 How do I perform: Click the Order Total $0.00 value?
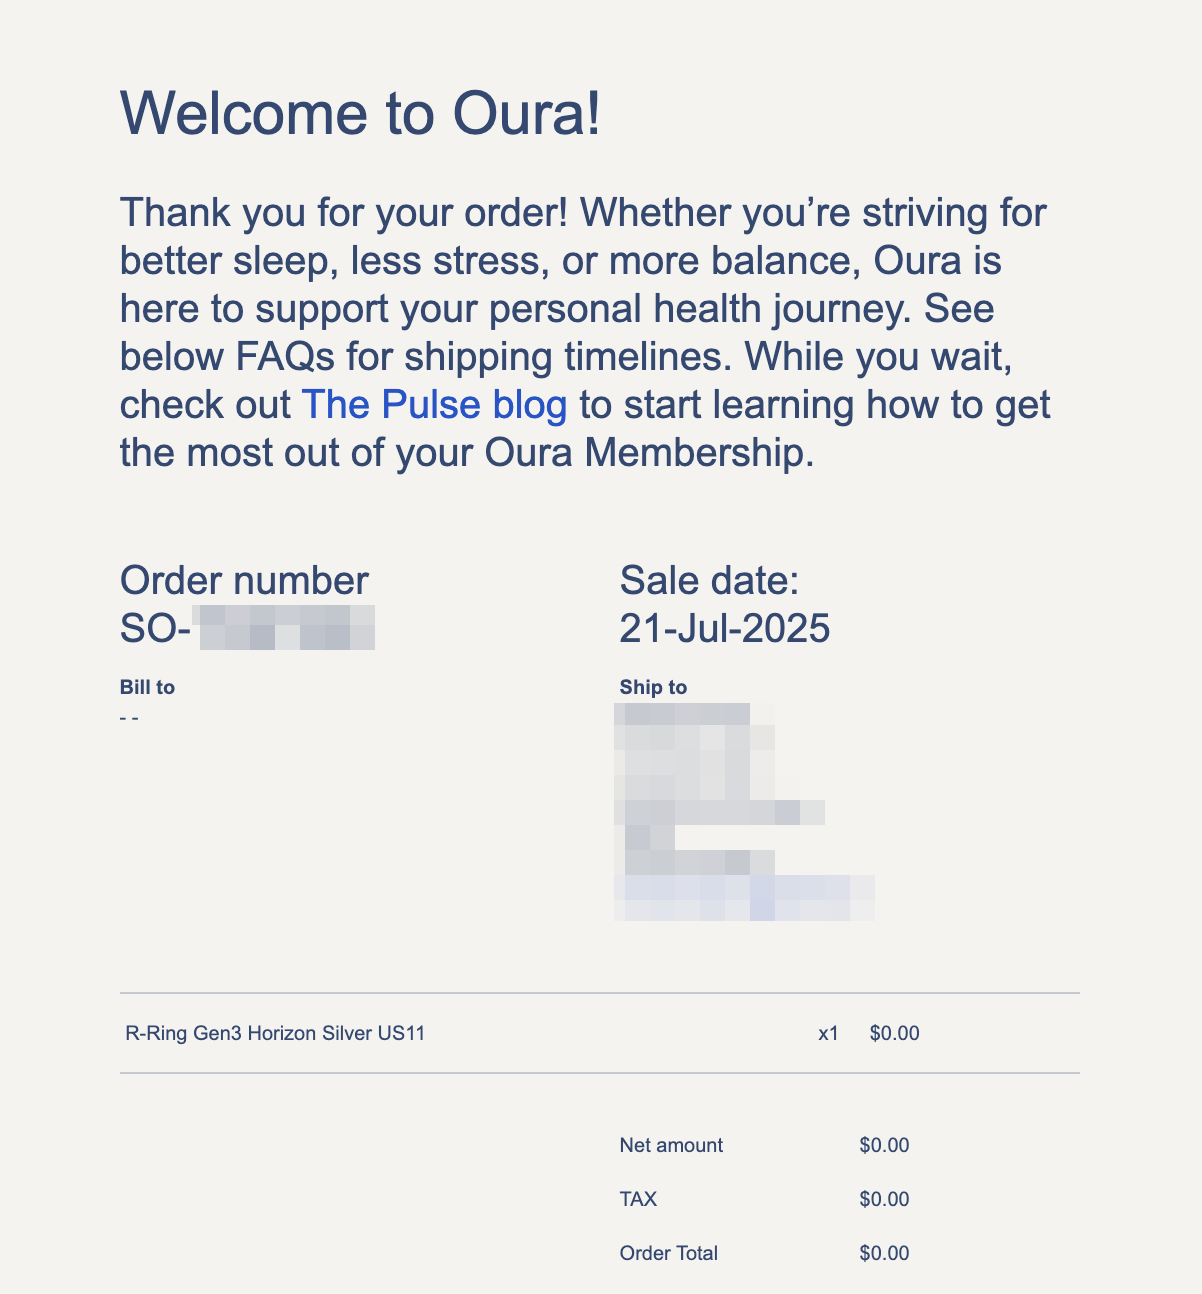[x=885, y=1253]
